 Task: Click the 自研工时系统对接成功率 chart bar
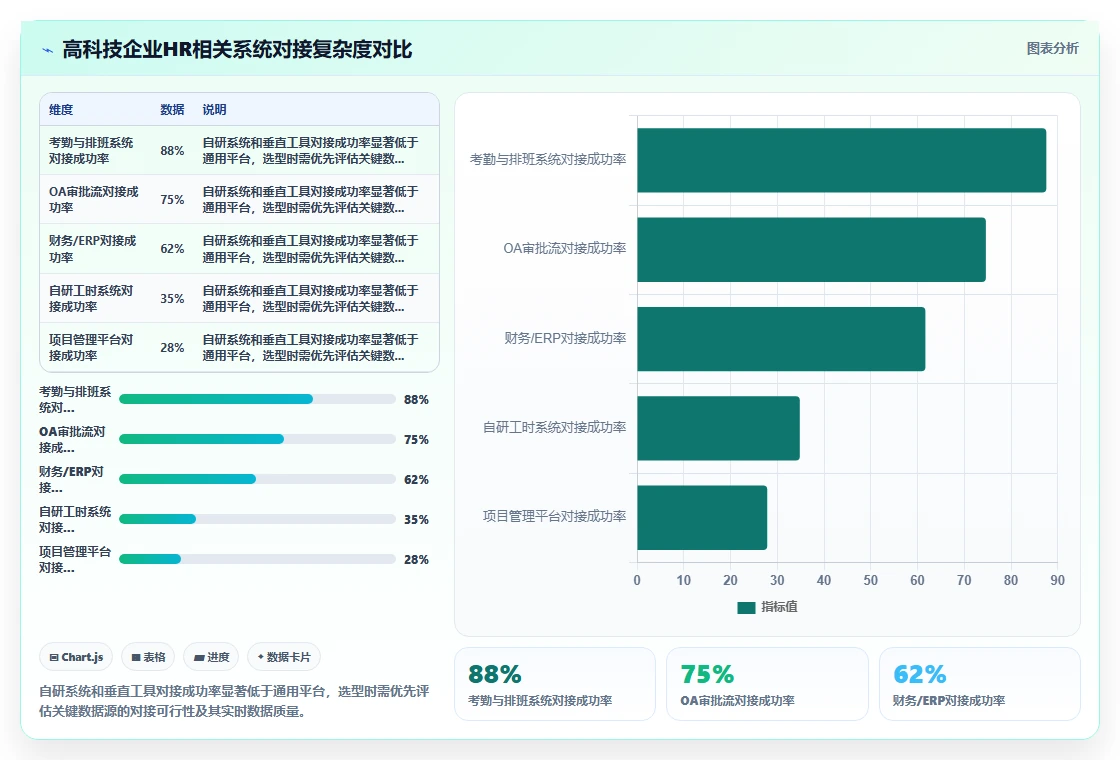(719, 428)
